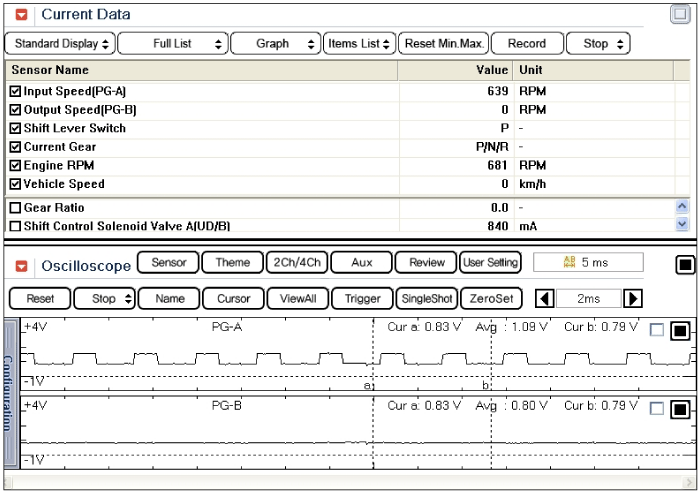Collapse the Current Data panel red arrow
This screenshot has height=493, width=700.
tap(21, 15)
